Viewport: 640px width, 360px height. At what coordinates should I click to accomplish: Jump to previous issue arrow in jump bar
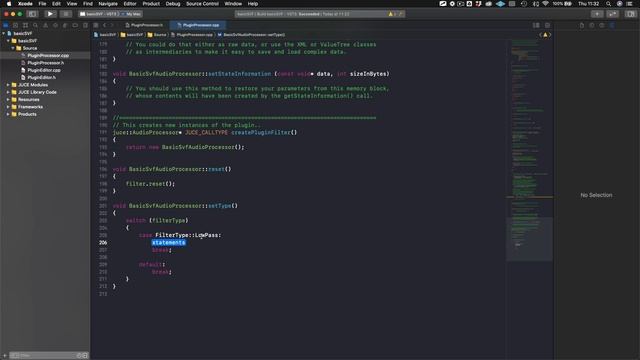540,35
